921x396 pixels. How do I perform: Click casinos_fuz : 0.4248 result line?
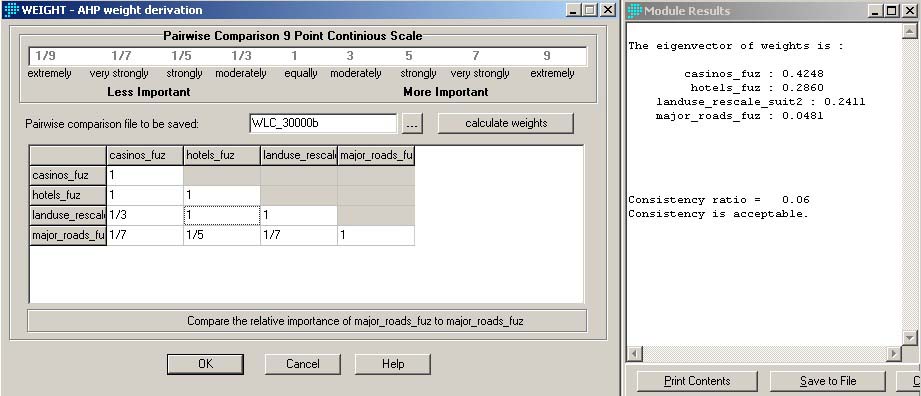pyautogui.click(x=754, y=74)
